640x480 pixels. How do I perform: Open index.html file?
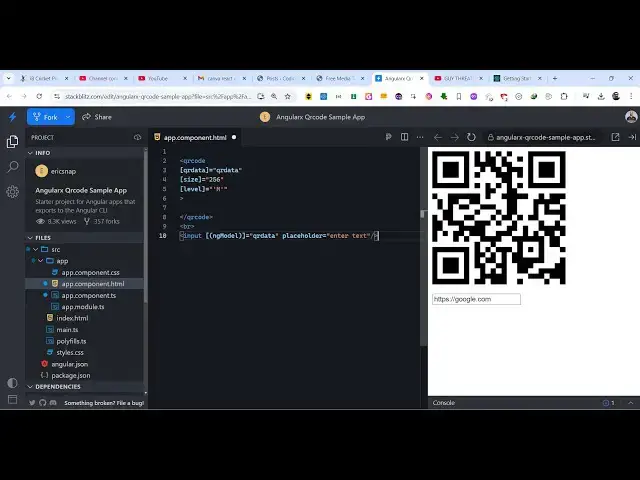pyautogui.click(x=72, y=318)
